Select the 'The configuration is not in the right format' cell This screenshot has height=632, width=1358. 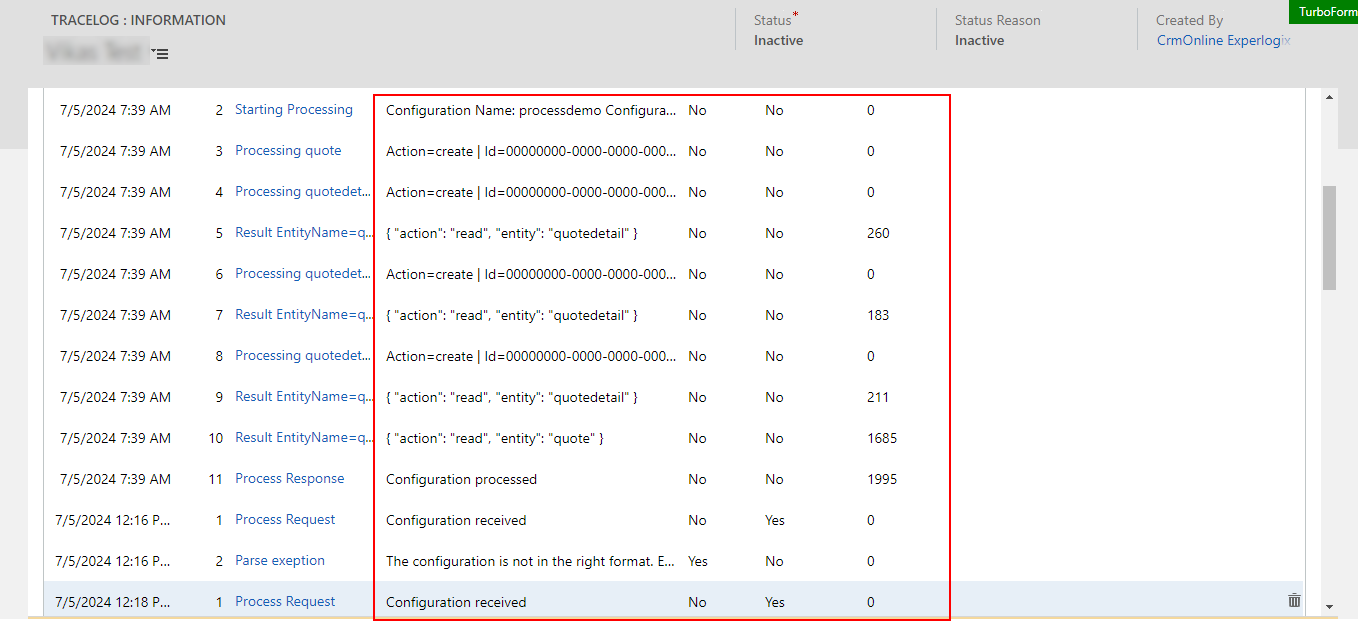[531, 561]
